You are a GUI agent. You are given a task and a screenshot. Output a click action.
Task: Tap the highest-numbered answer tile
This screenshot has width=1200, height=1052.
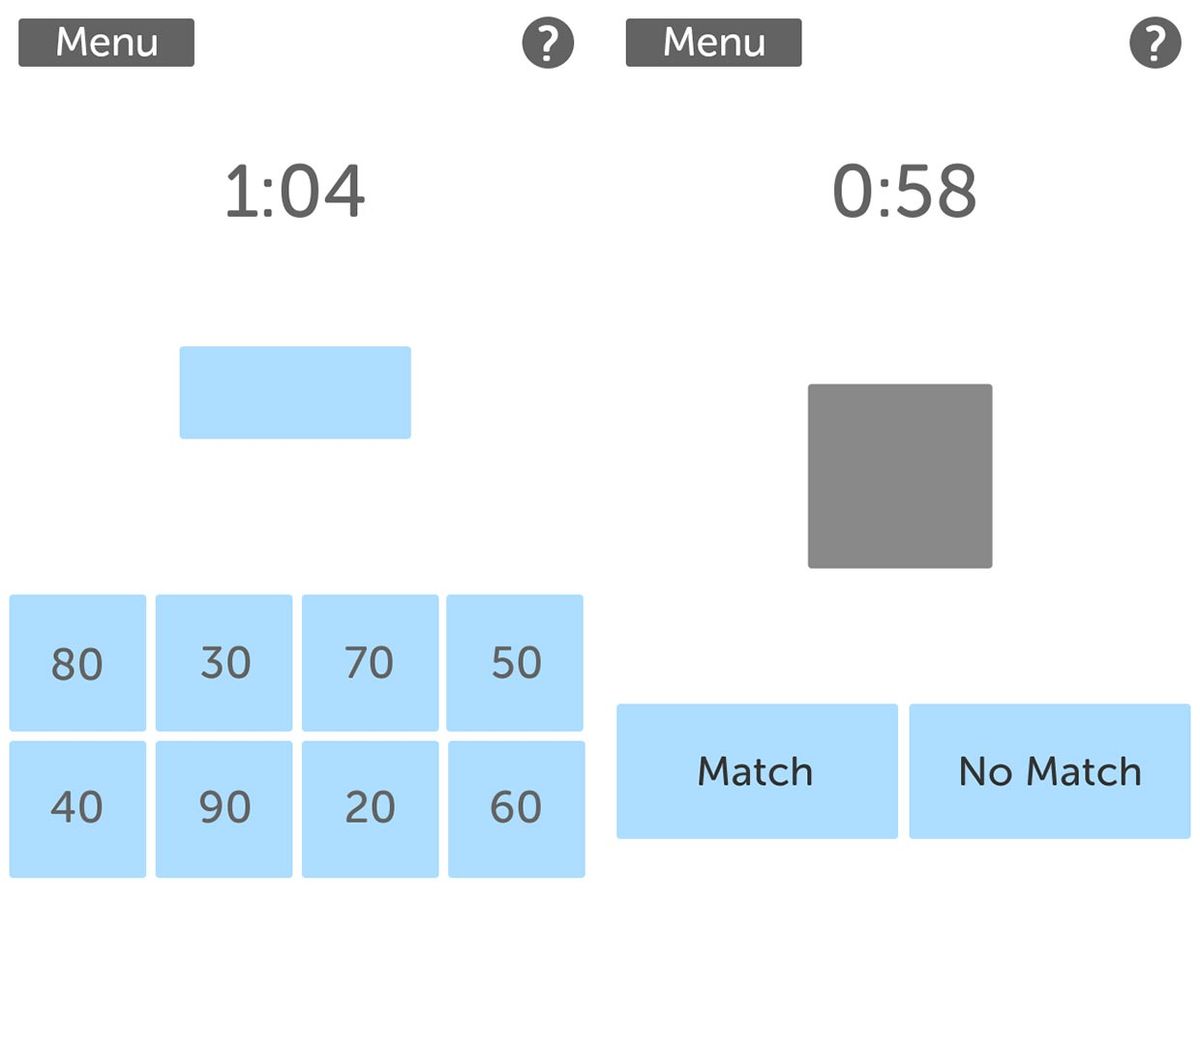click(224, 808)
